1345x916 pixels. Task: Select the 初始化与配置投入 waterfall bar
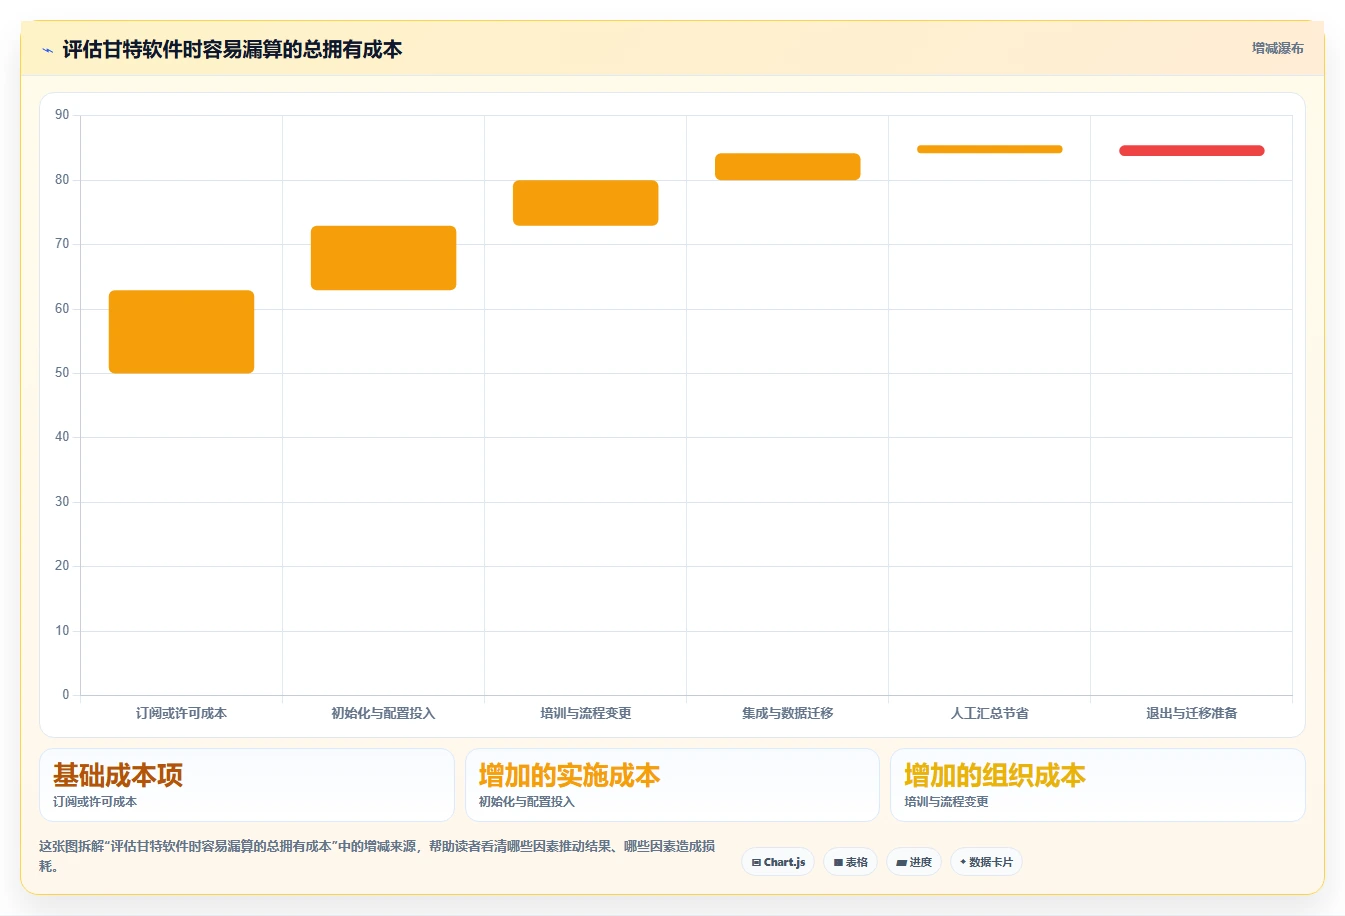click(383, 258)
